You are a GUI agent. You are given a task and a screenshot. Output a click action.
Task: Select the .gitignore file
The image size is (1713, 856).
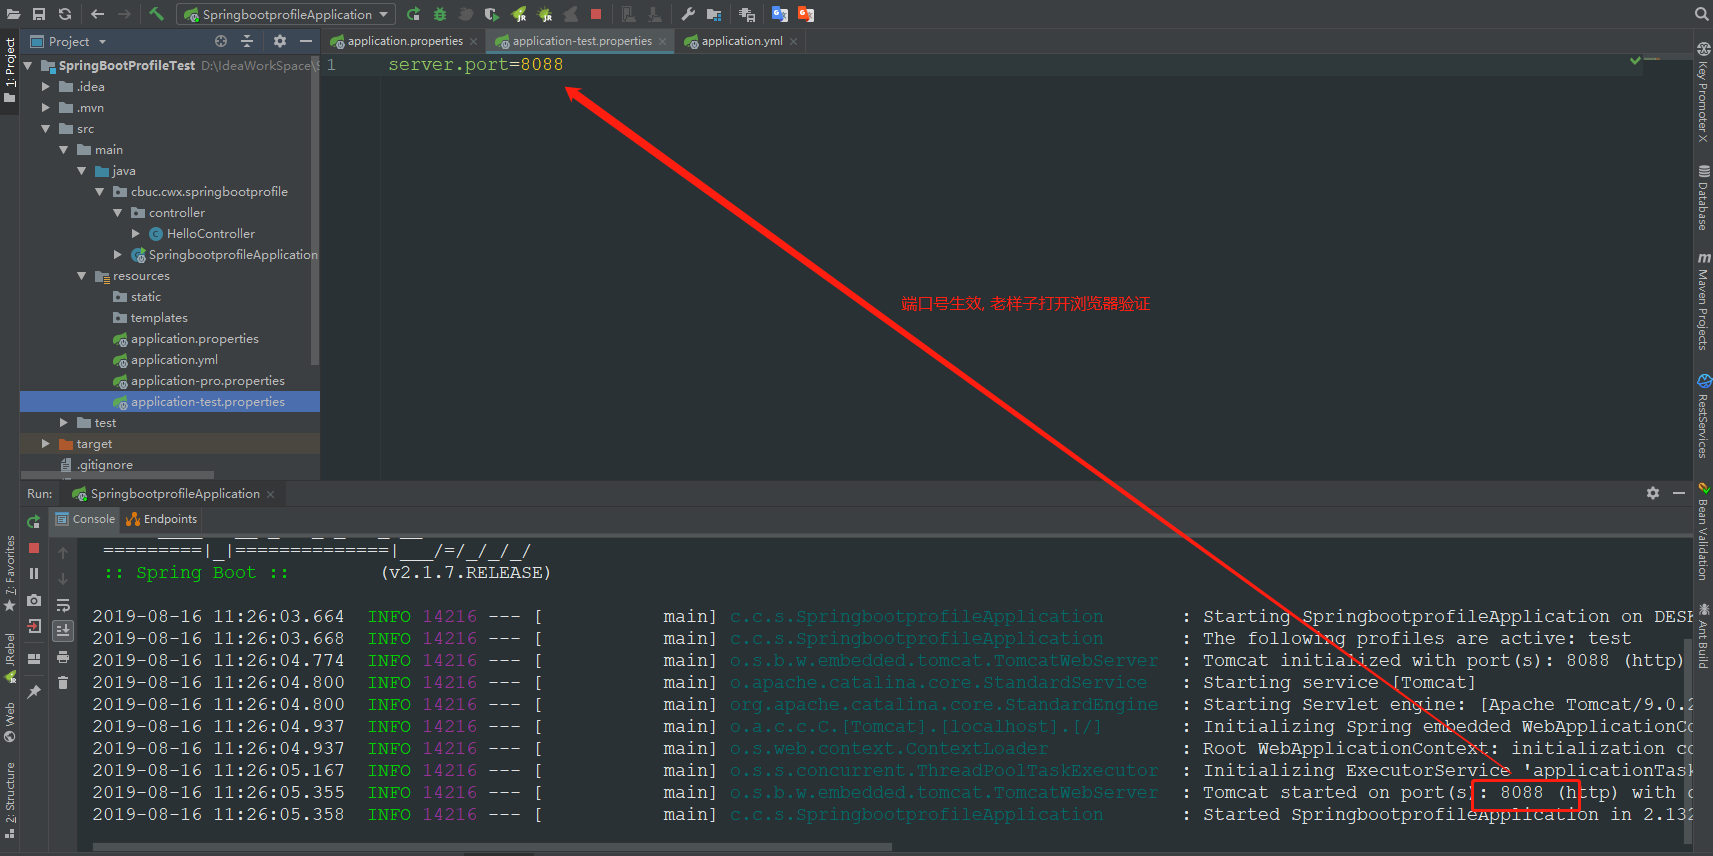pyautogui.click(x=104, y=464)
